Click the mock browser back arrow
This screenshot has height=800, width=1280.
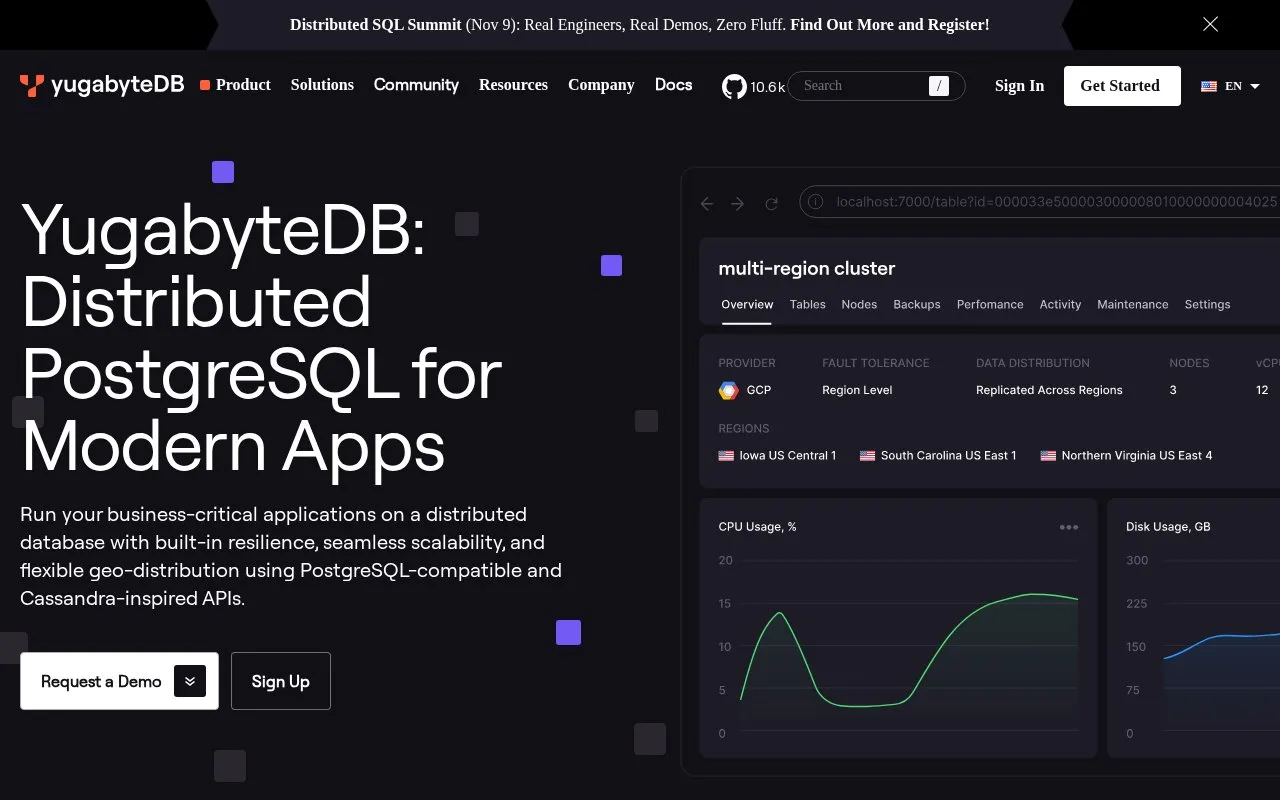707,204
